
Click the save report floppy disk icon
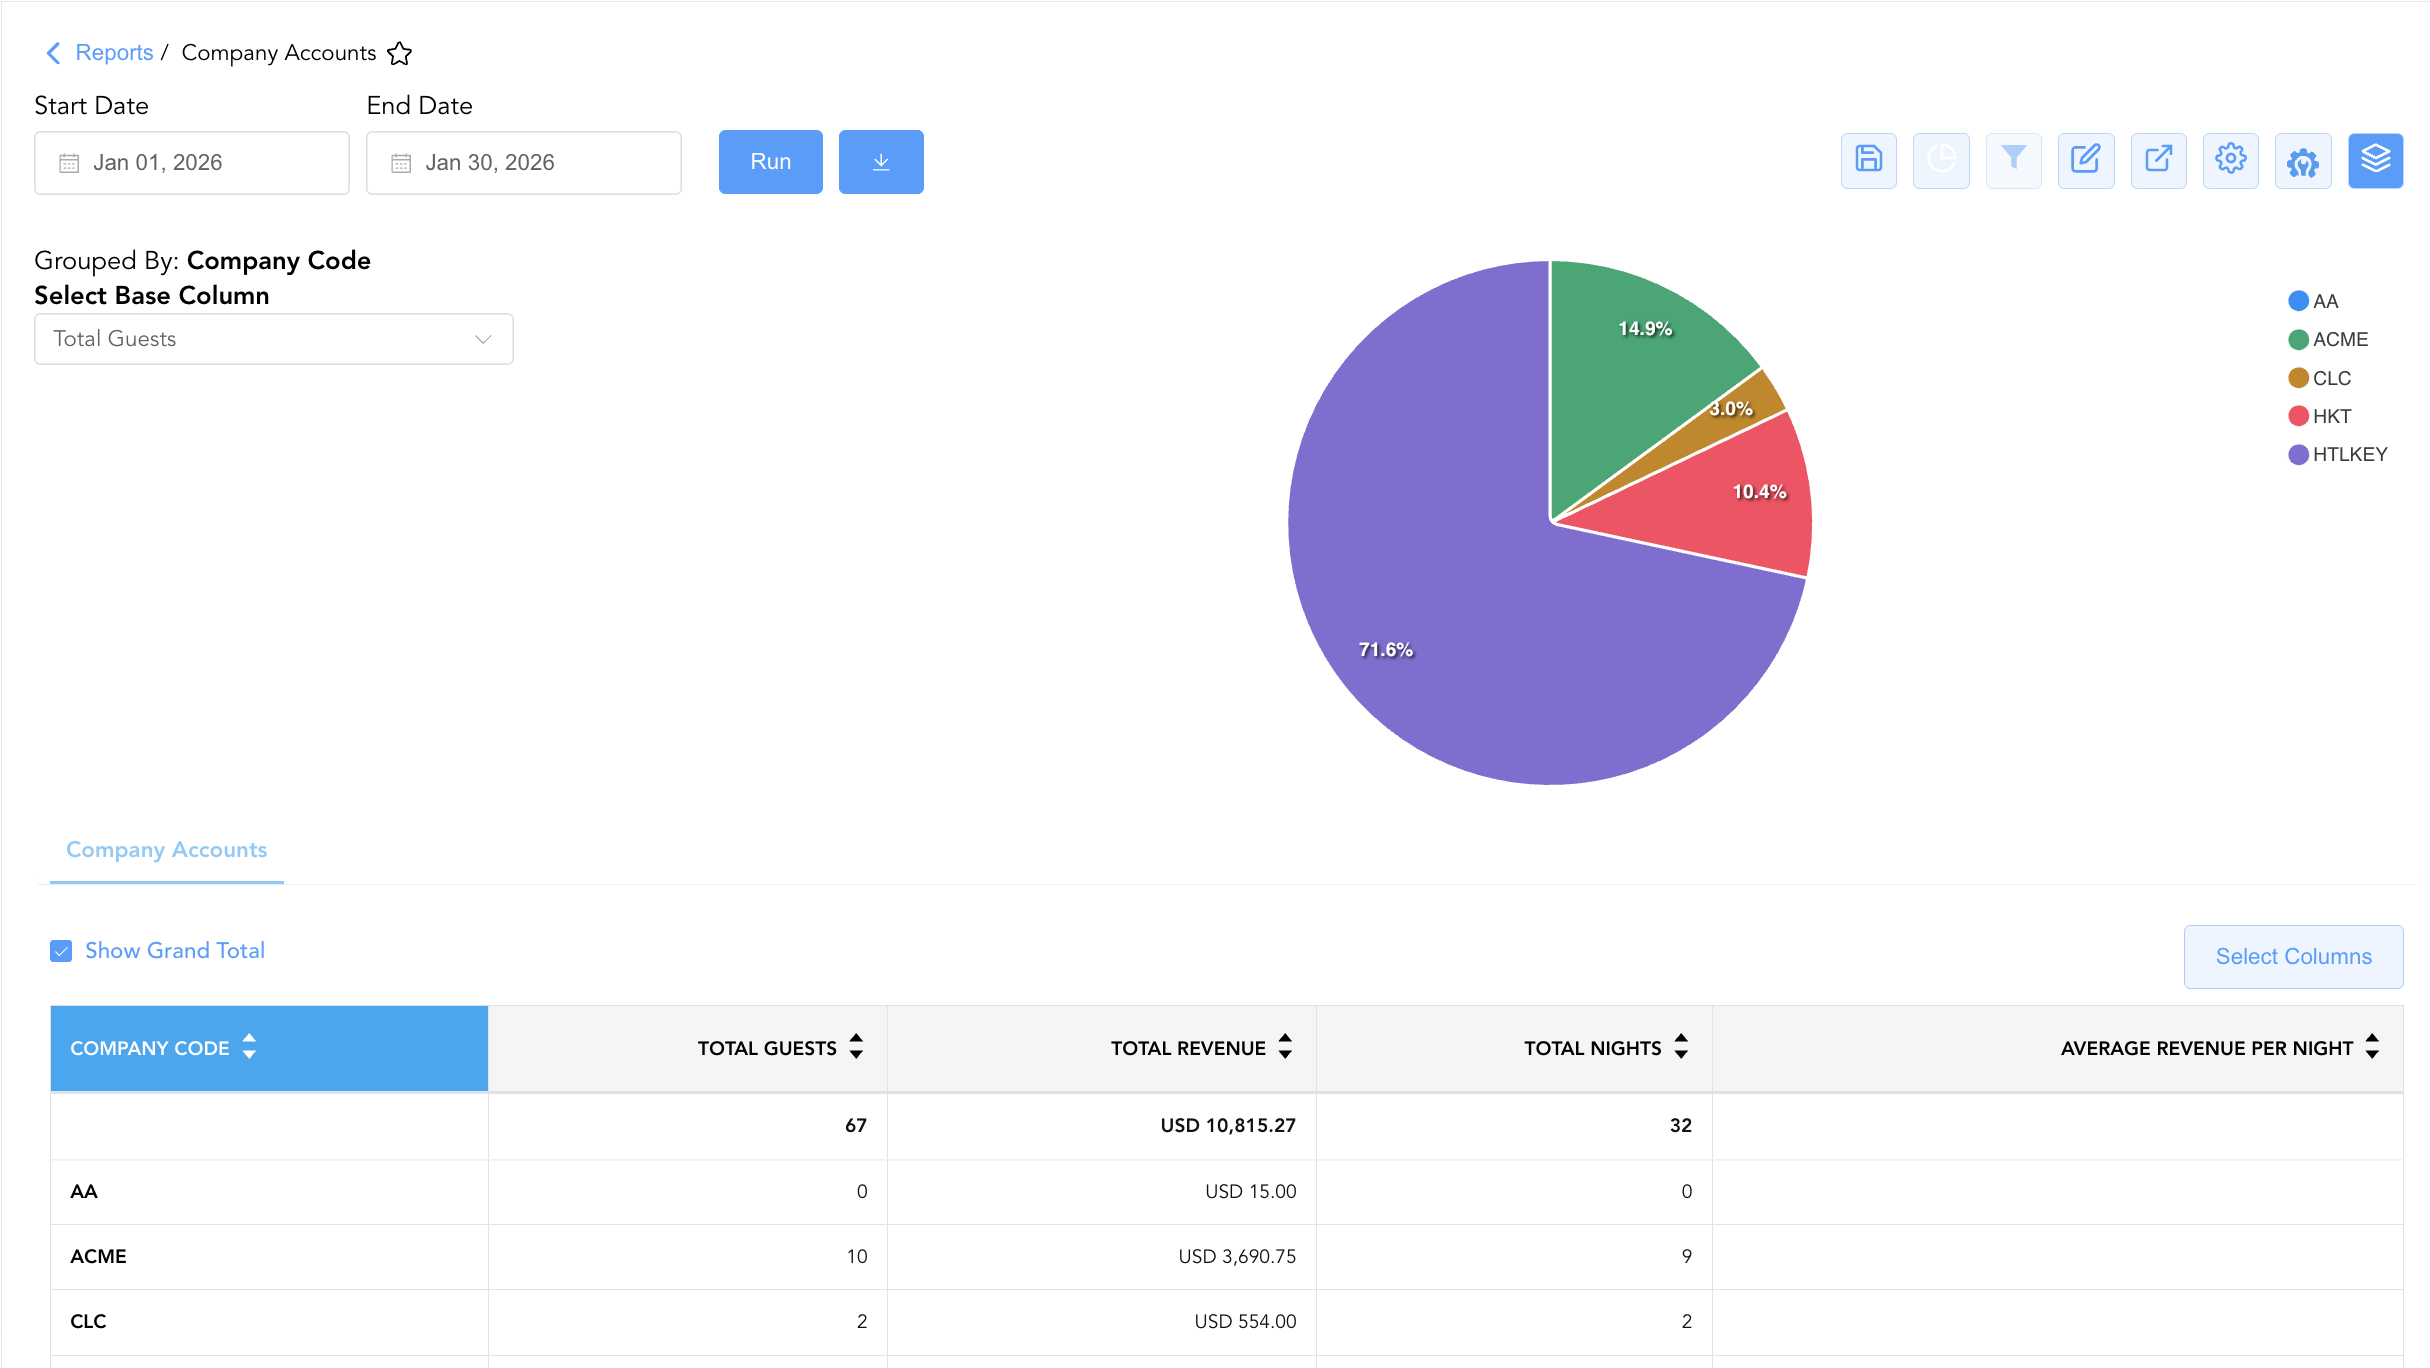(x=1868, y=161)
